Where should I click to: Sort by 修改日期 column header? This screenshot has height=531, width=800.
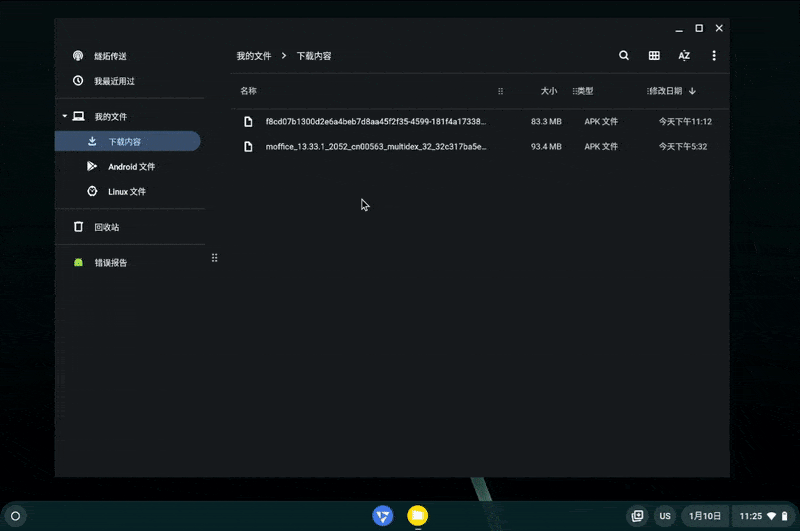pyautogui.click(x=665, y=91)
